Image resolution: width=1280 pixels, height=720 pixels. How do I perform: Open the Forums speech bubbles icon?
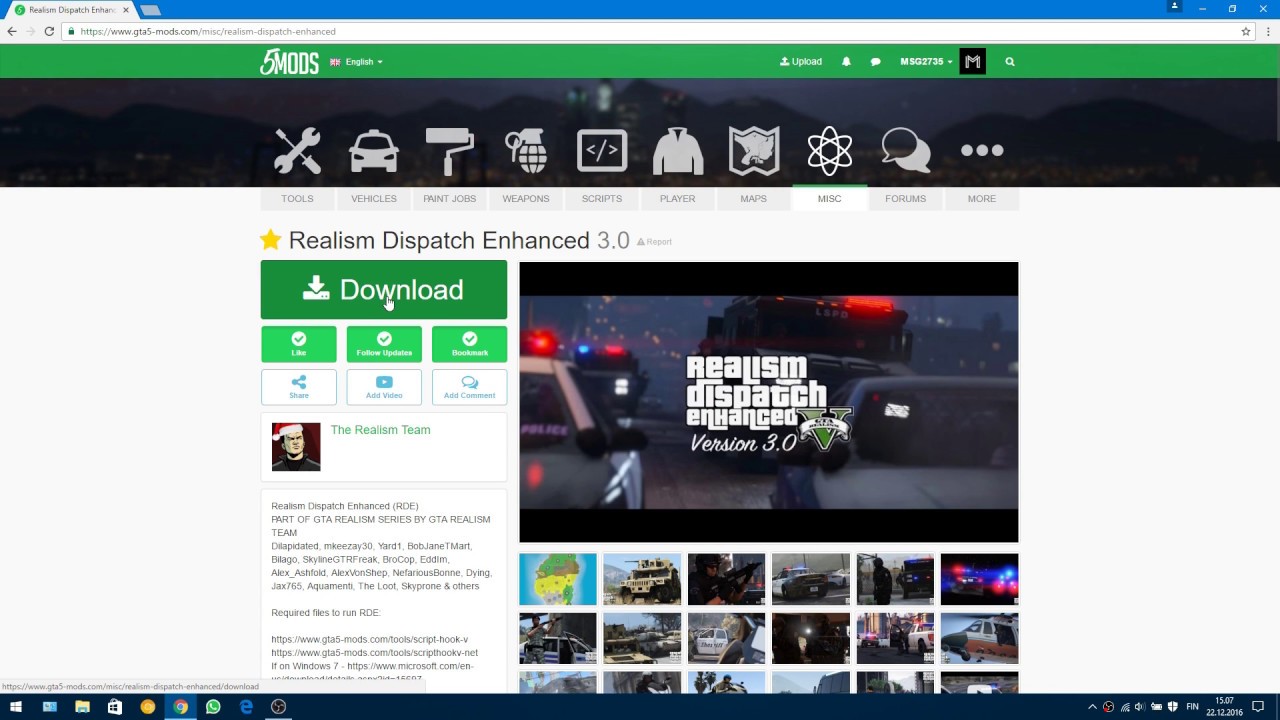coord(906,151)
